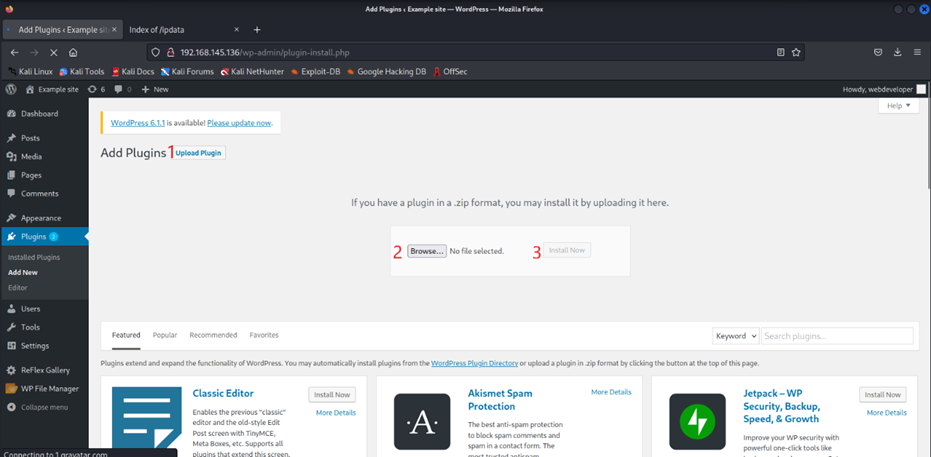This screenshot has height=457, width=931.
Task: Open Howdy, webdeveloper account menu
Action: point(884,89)
